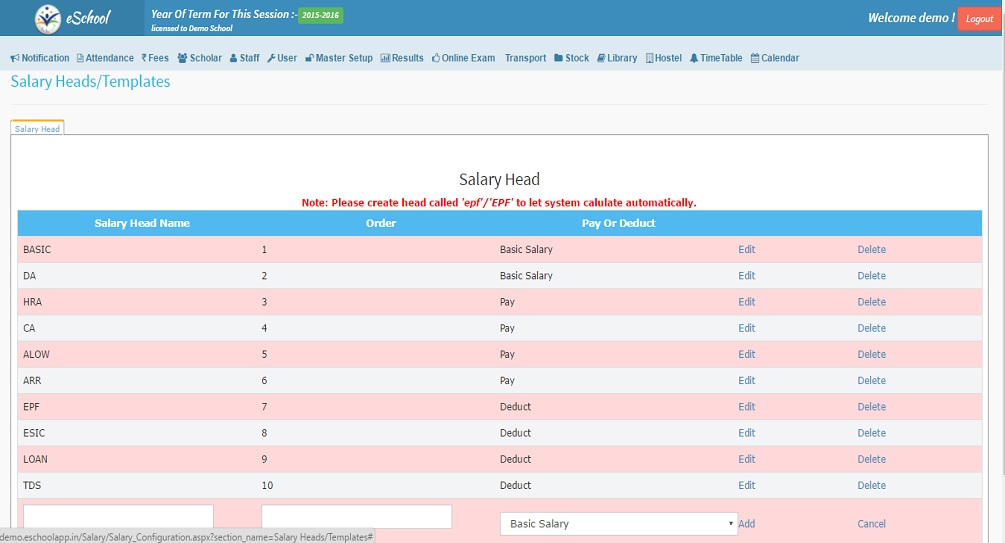Click Add to create salary head
This screenshot has height=543, width=1005.
(746, 524)
